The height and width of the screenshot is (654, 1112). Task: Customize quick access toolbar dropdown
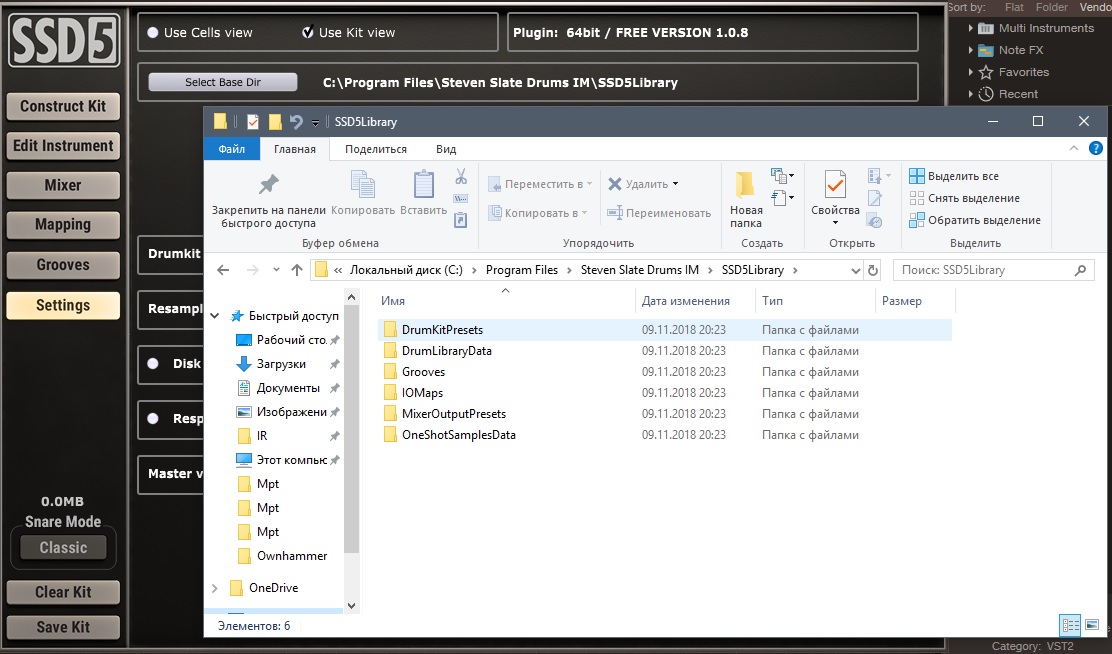315,123
